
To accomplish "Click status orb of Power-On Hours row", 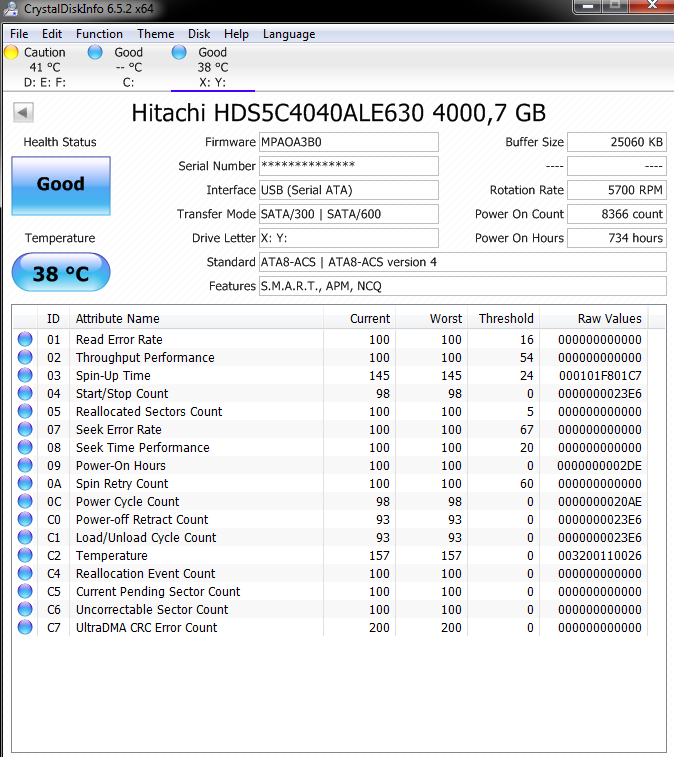I will (x=25, y=465).
